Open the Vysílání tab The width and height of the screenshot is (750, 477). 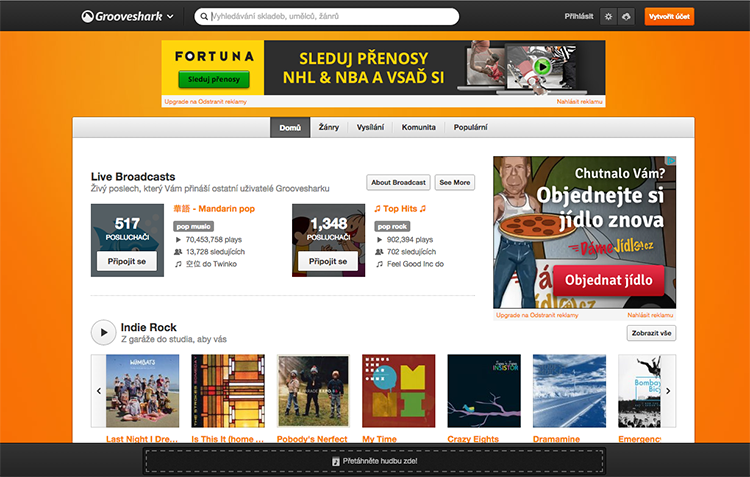click(370, 127)
